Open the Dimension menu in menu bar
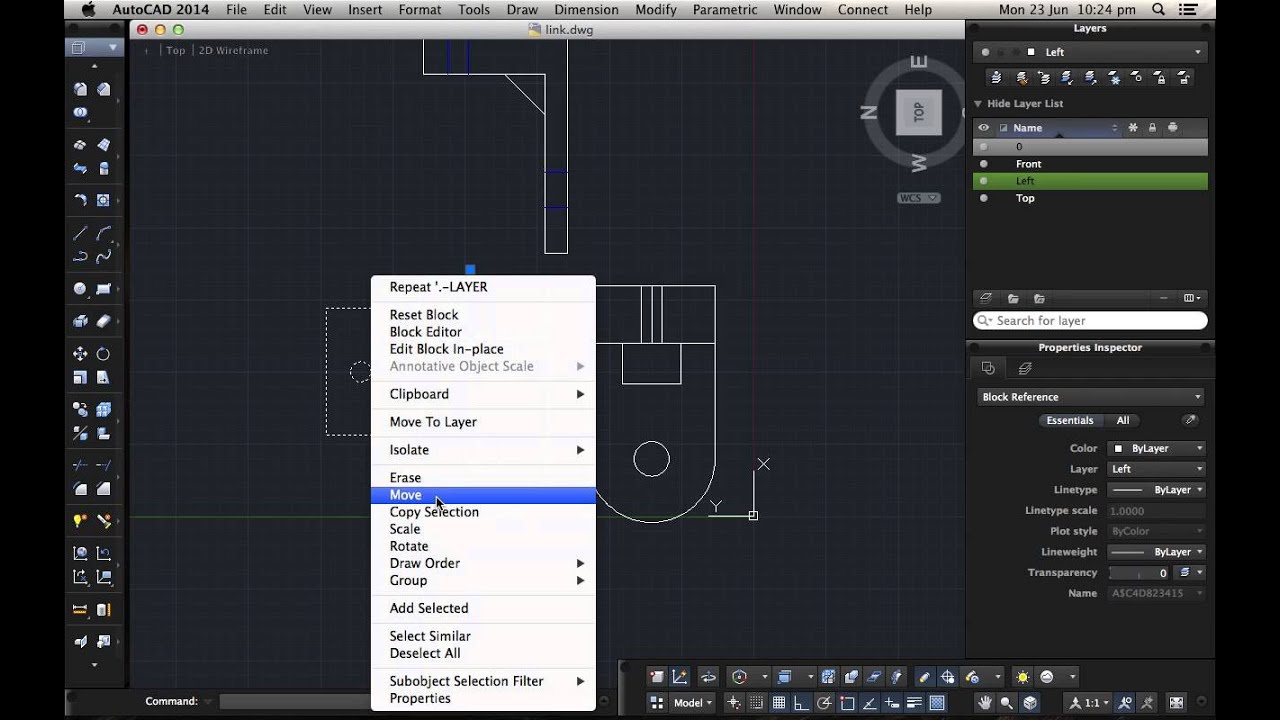The width and height of the screenshot is (1280, 720). 586,10
